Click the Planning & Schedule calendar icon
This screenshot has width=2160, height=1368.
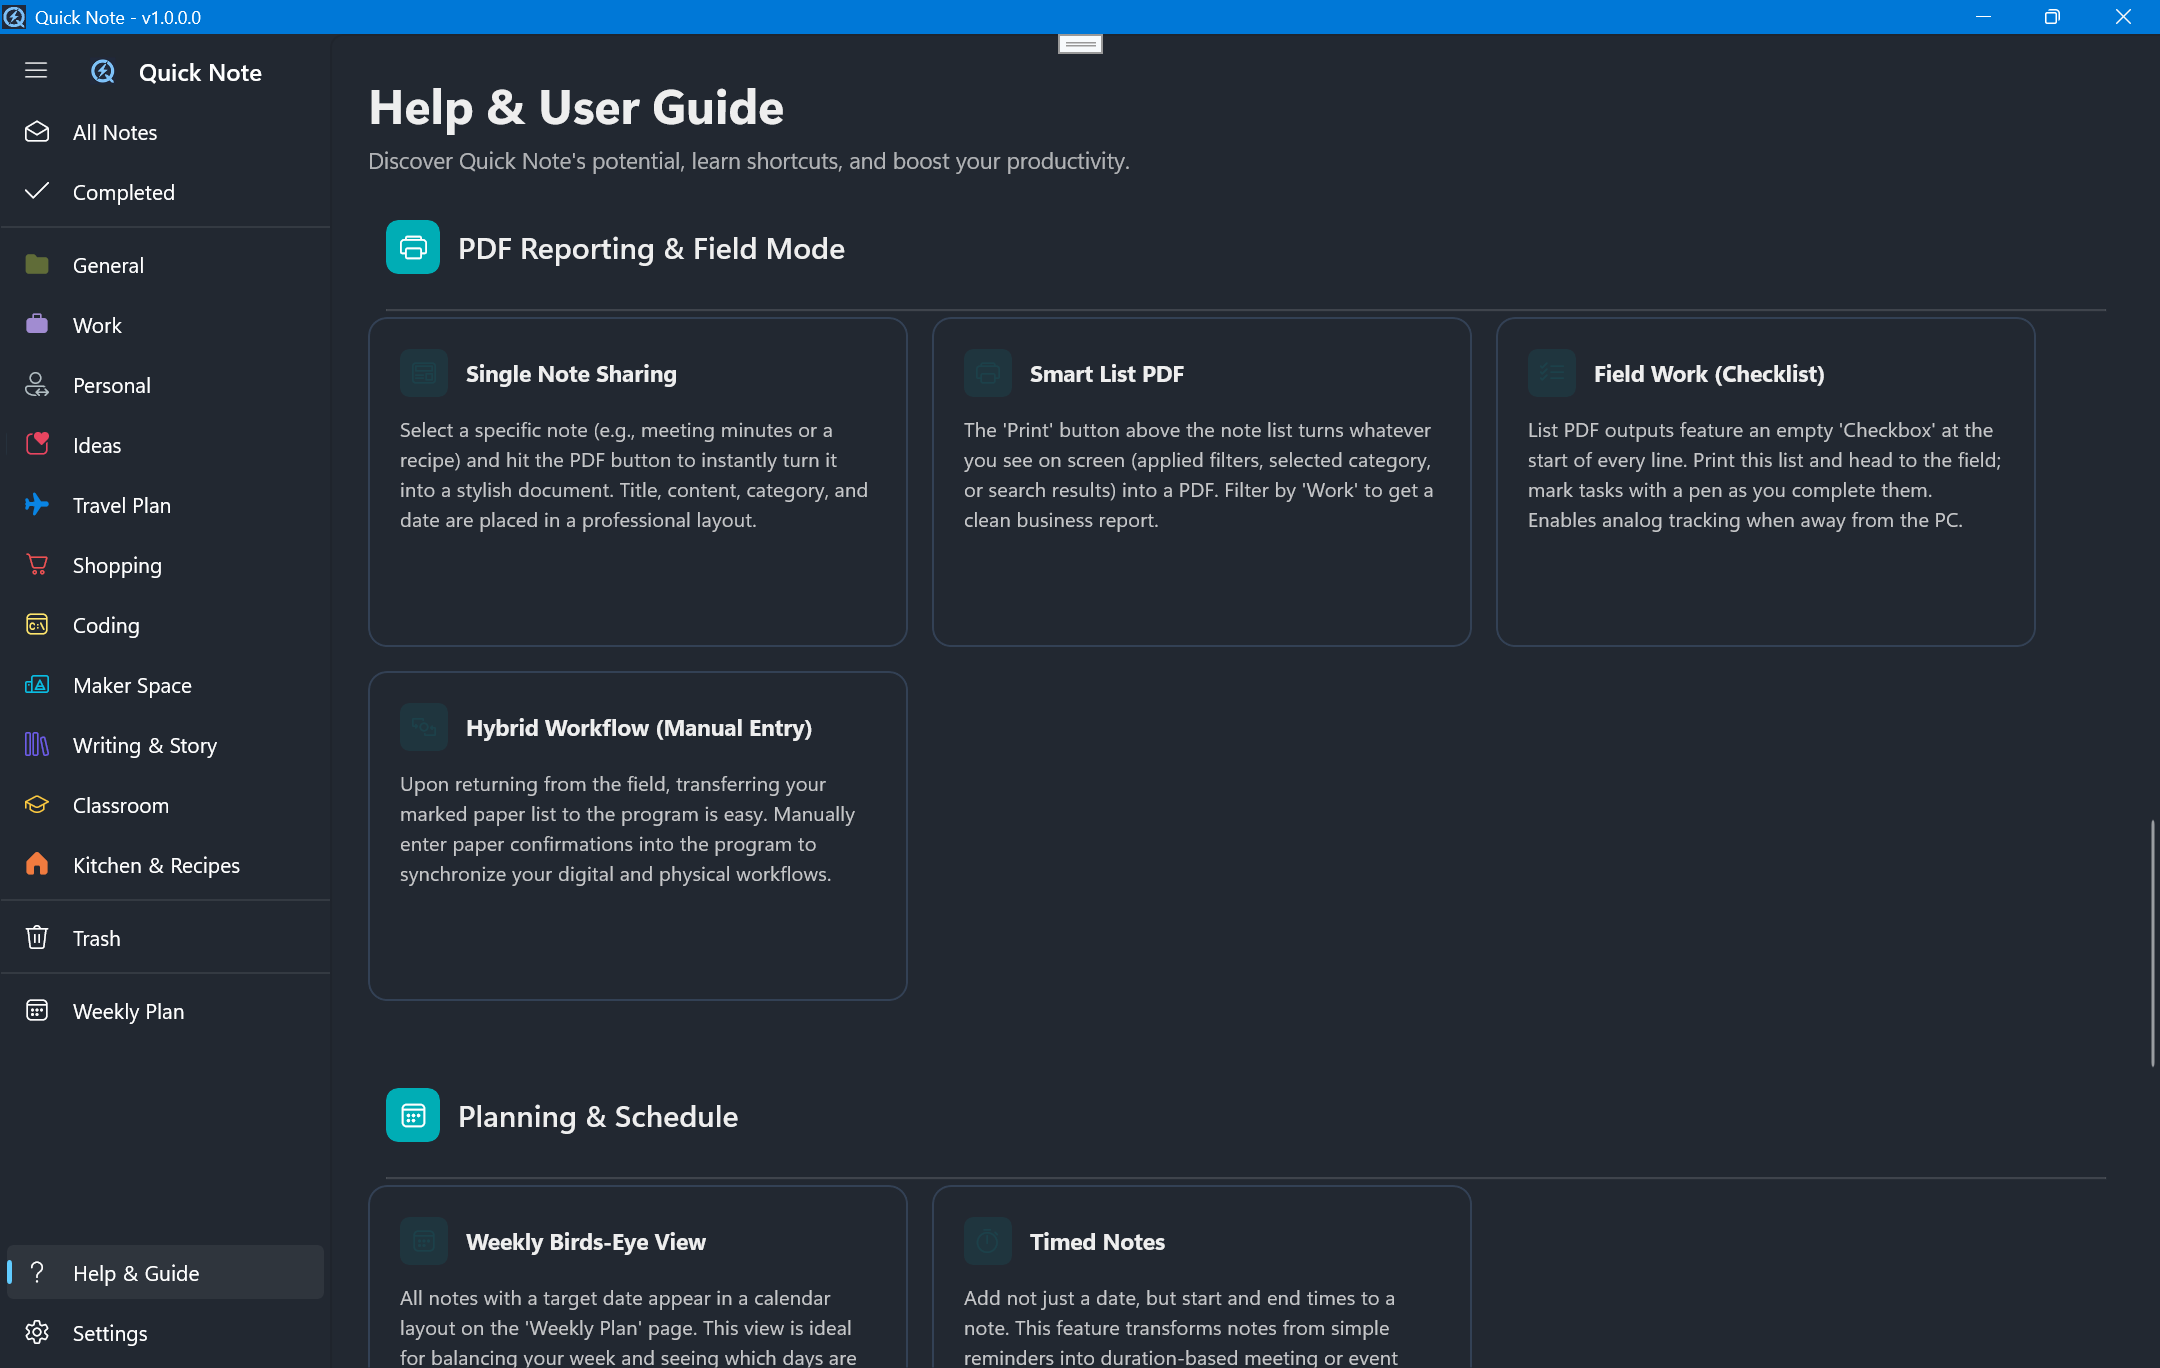pos(413,1115)
